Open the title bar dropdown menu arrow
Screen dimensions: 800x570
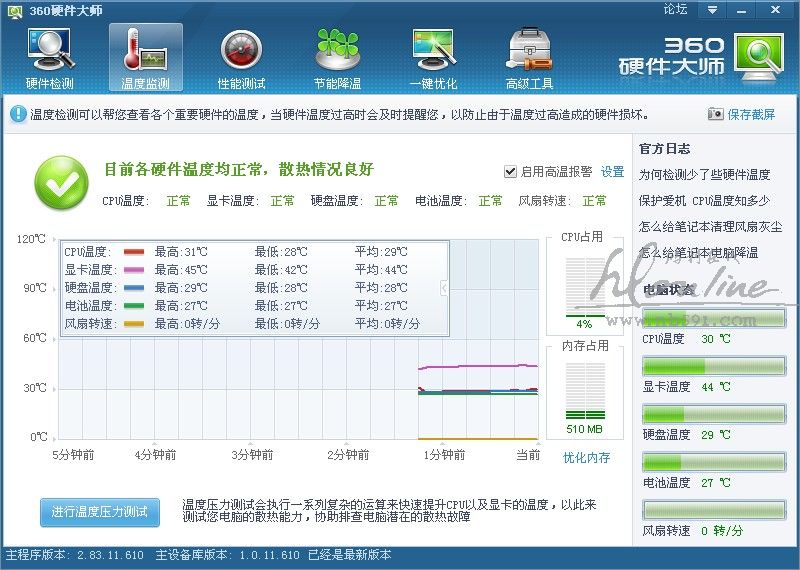(712, 10)
